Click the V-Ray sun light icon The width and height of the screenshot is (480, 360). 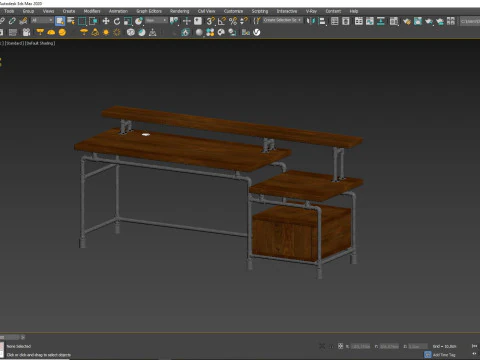coord(106,32)
